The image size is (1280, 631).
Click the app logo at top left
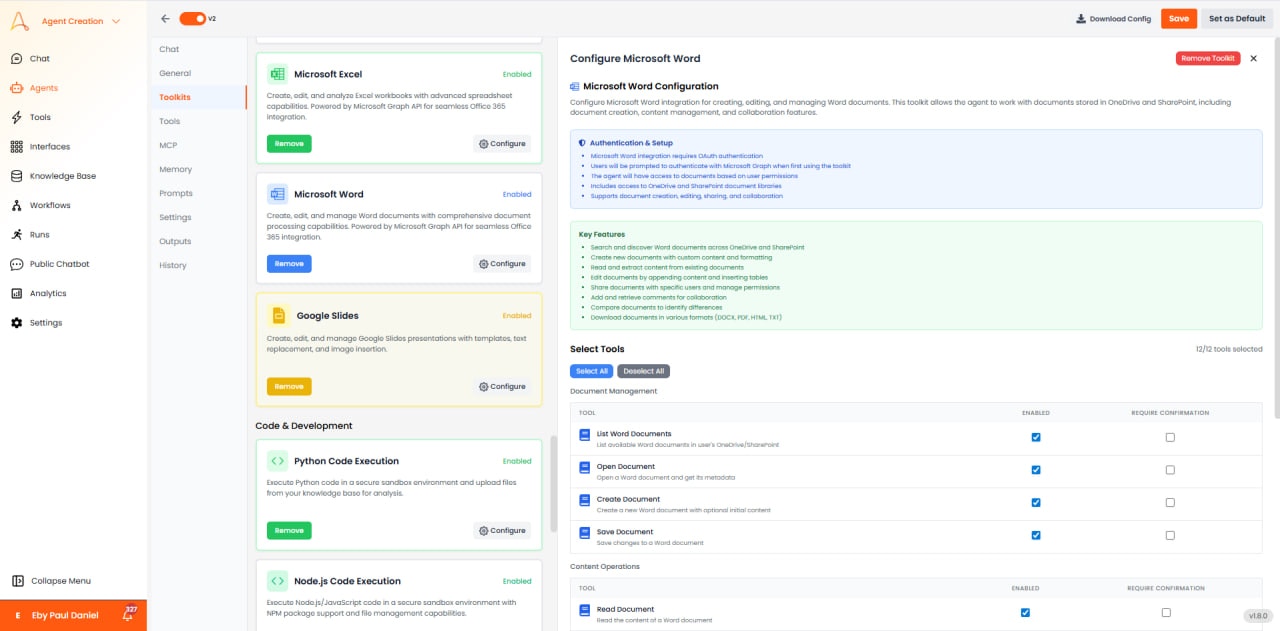pyautogui.click(x=21, y=21)
